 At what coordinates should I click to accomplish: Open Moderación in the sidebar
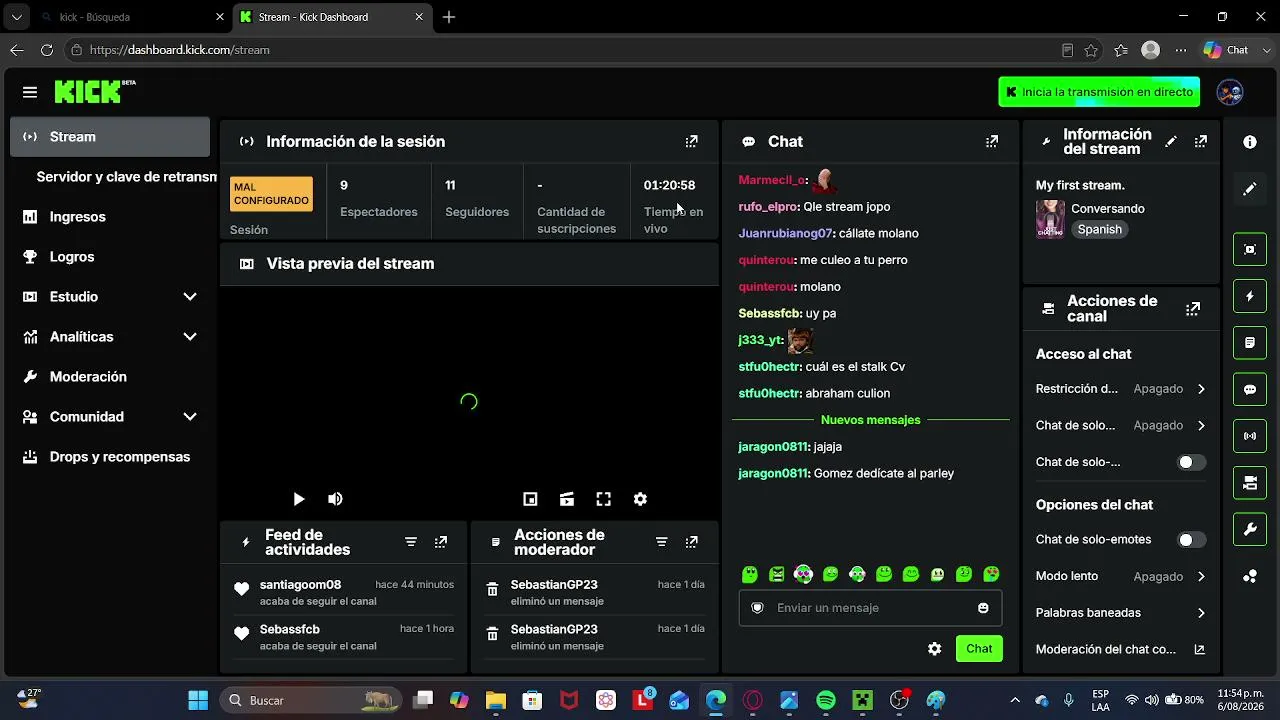[110, 377]
